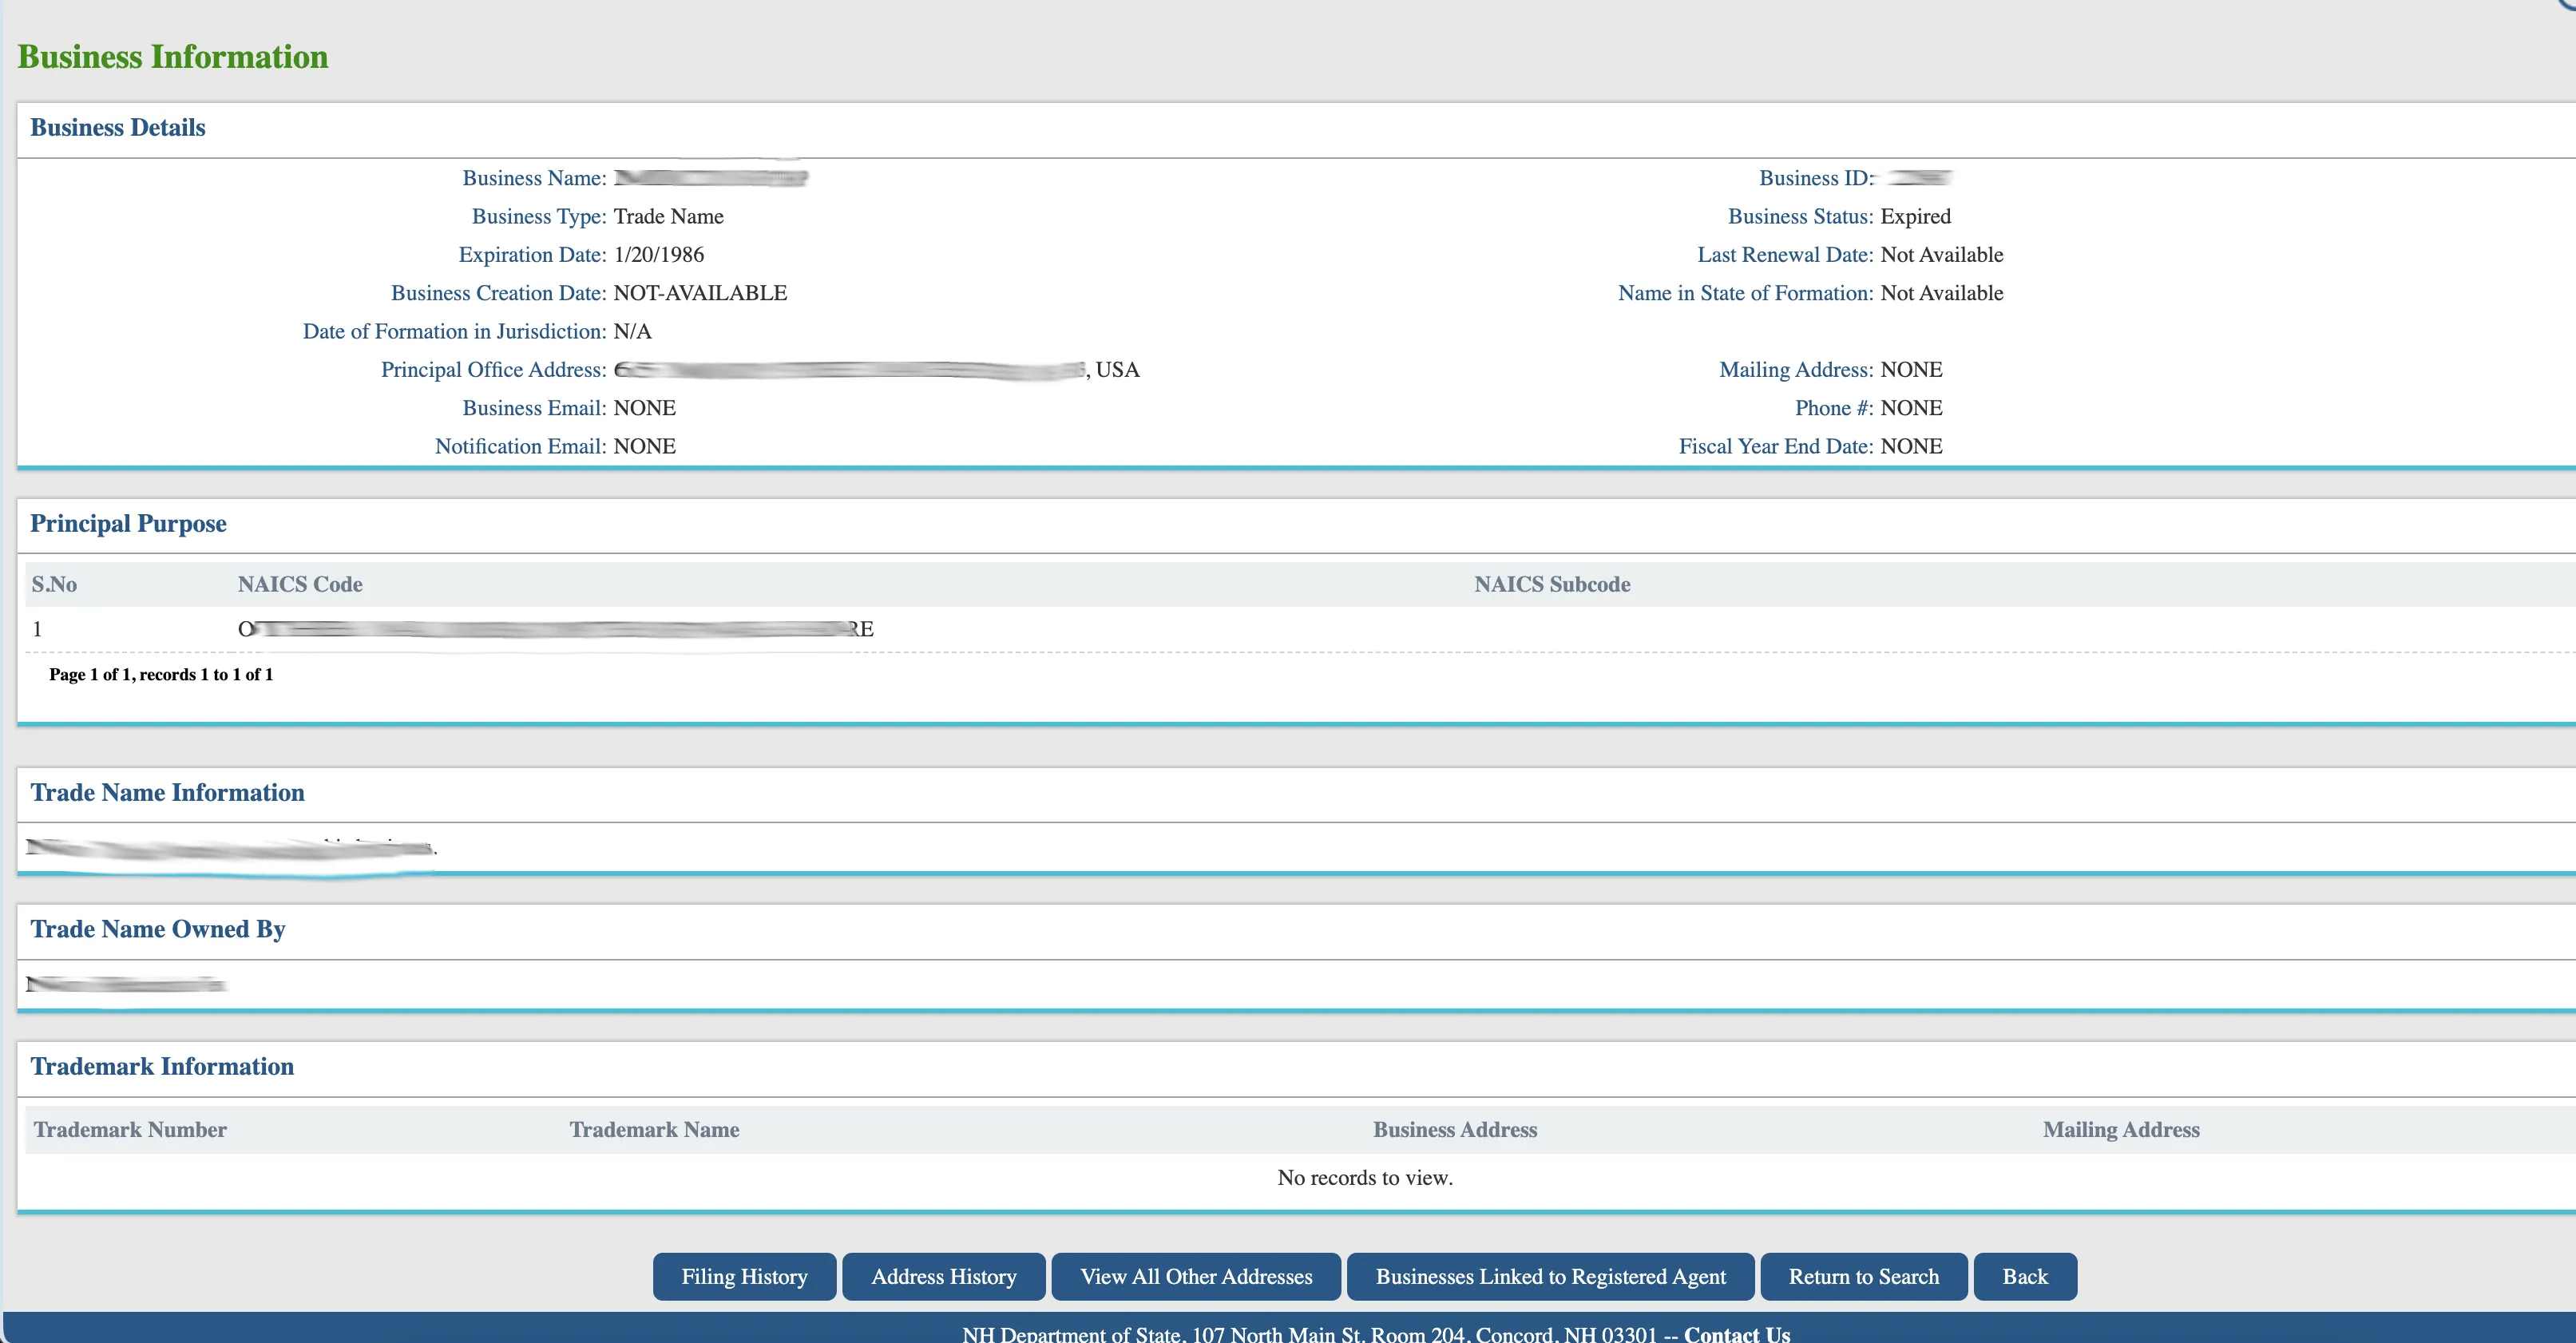Click the Notification Email 'NONE' value
The width and height of the screenshot is (2576, 1343).
tap(644, 446)
